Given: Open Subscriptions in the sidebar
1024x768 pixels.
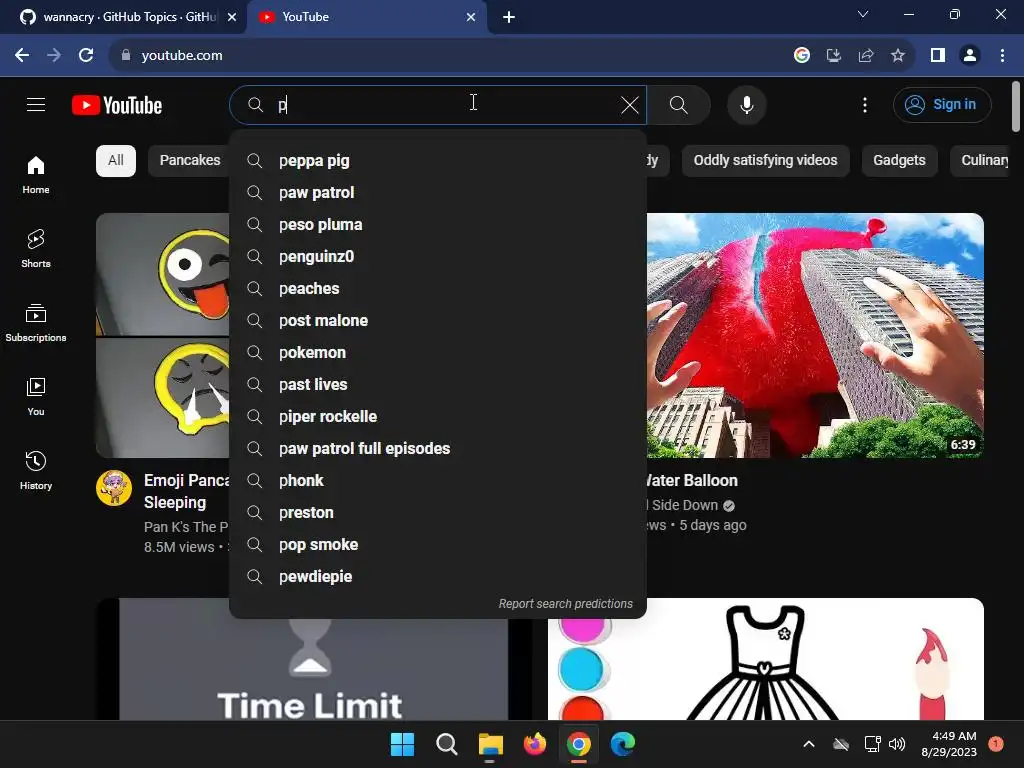Looking at the screenshot, I should [x=36, y=323].
